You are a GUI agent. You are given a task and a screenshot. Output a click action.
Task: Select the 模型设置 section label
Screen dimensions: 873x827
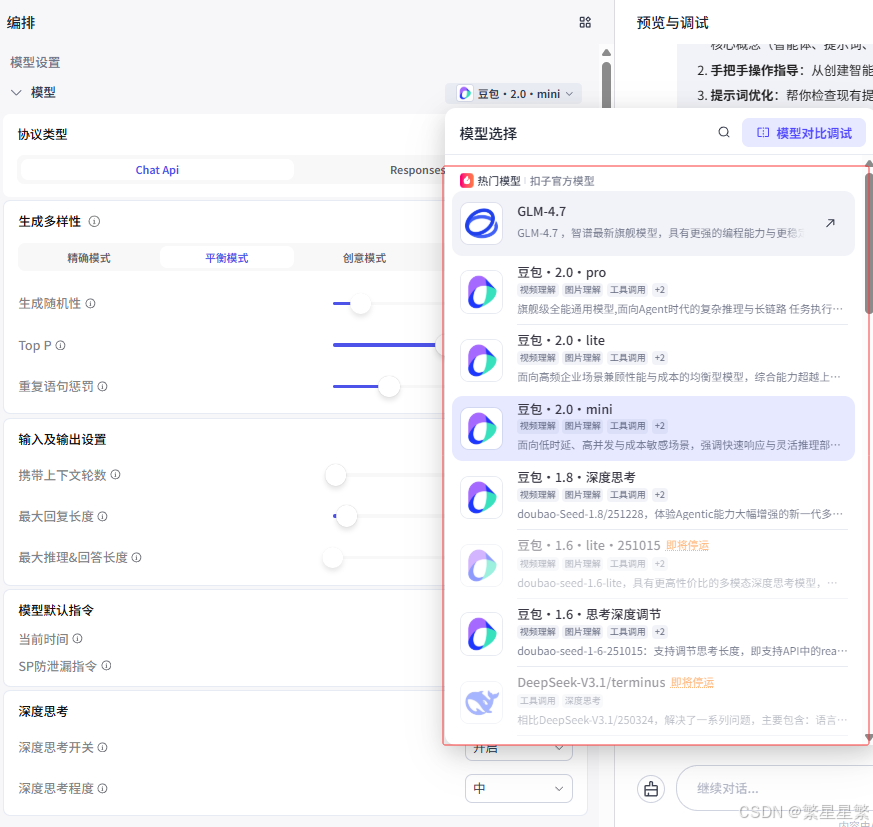(x=35, y=62)
